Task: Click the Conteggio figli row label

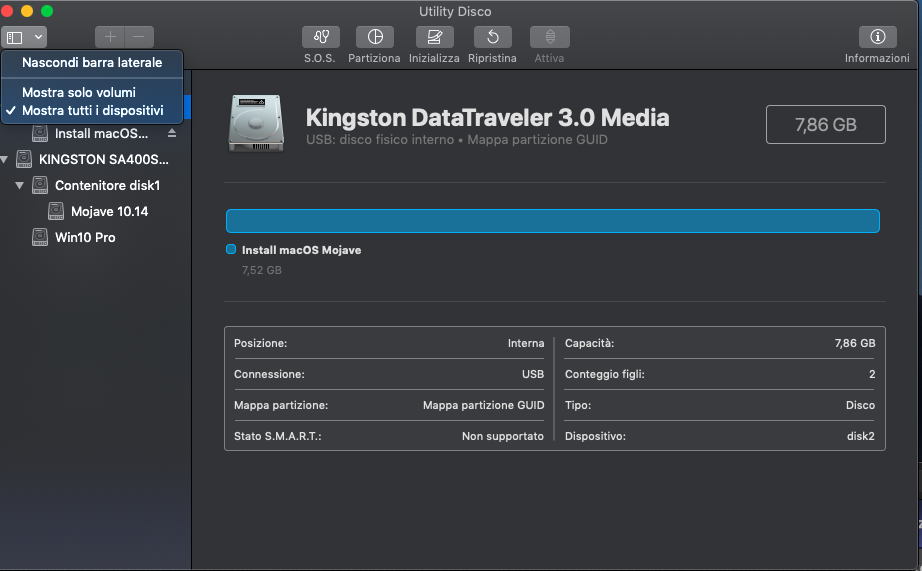Action: (x=604, y=375)
